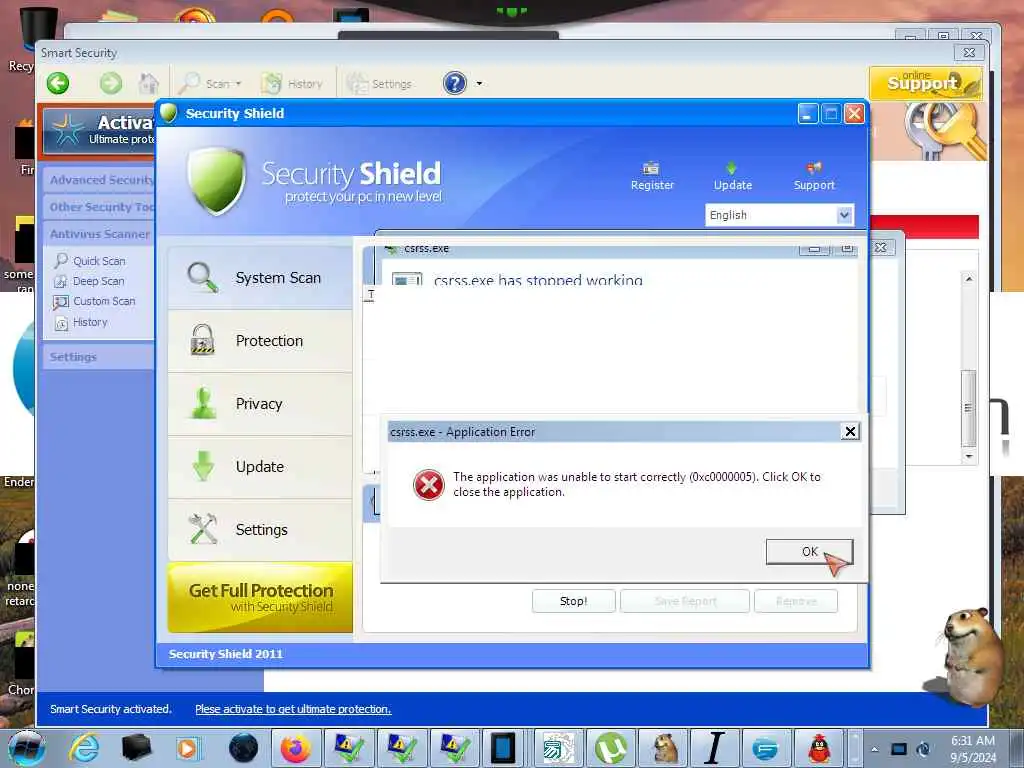Click 'Please activate to get ultimate protection' link
This screenshot has height=768, width=1024.
293,709
